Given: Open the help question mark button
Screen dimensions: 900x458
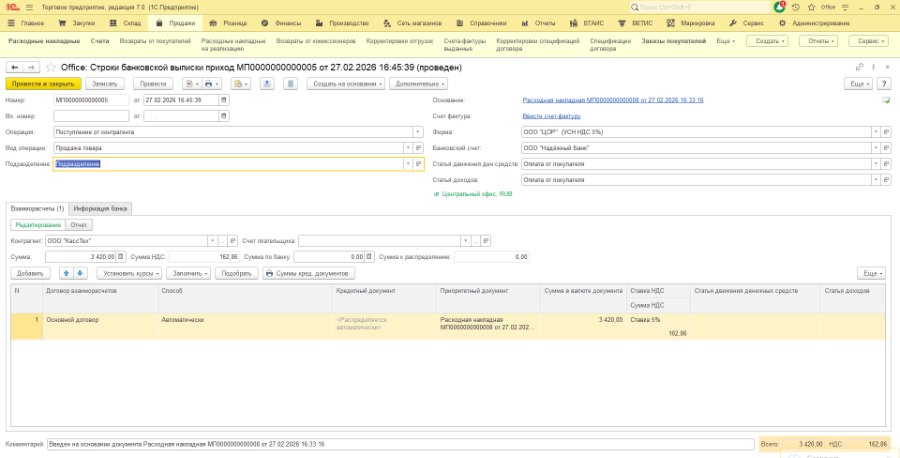Looking at the screenshot, I should point(886,84).
